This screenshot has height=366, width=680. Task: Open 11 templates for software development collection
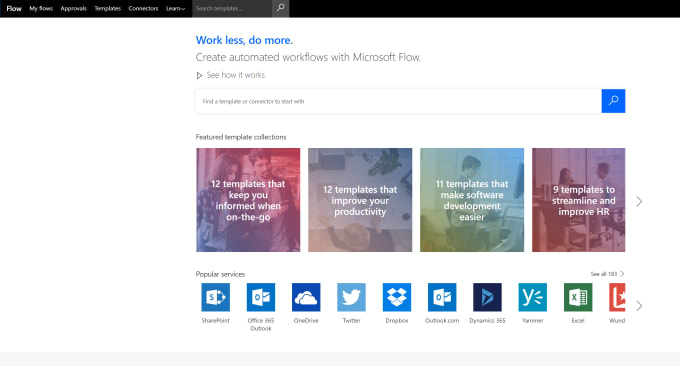click(472, 200)
